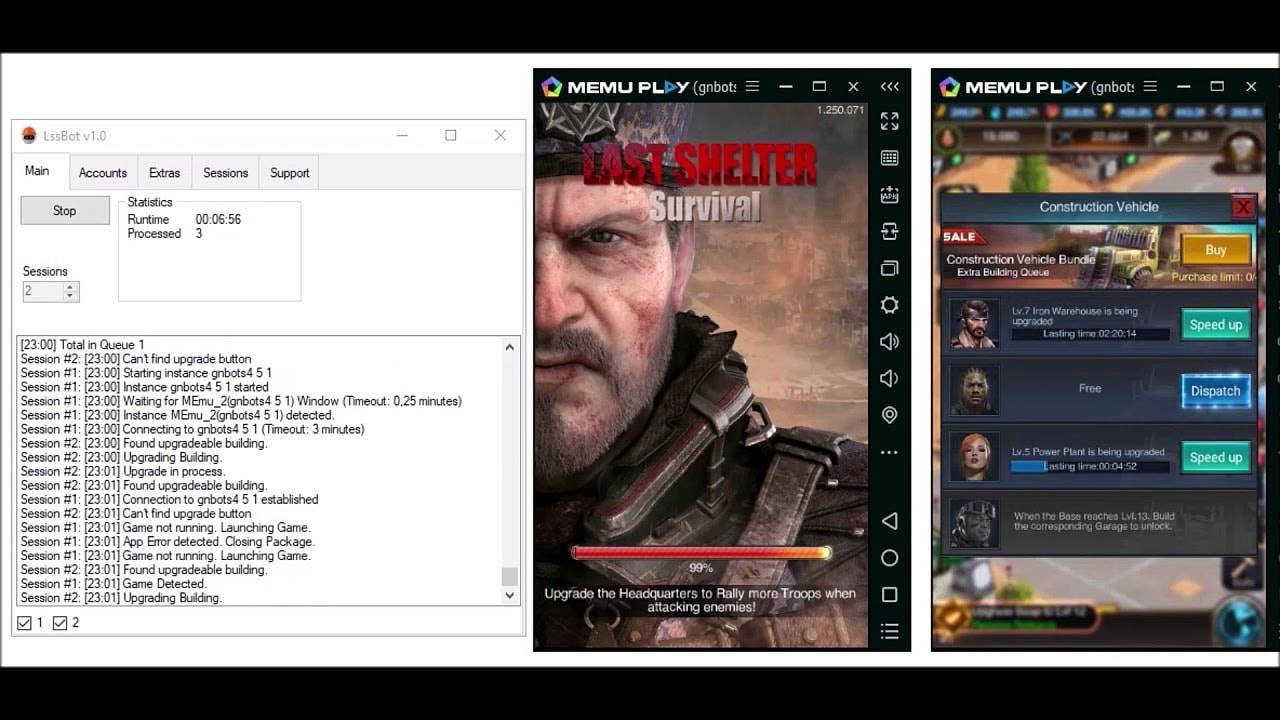Click the LssBot app icon in title bar
This screenshot has width=1280, height=720.
[29, 136]
